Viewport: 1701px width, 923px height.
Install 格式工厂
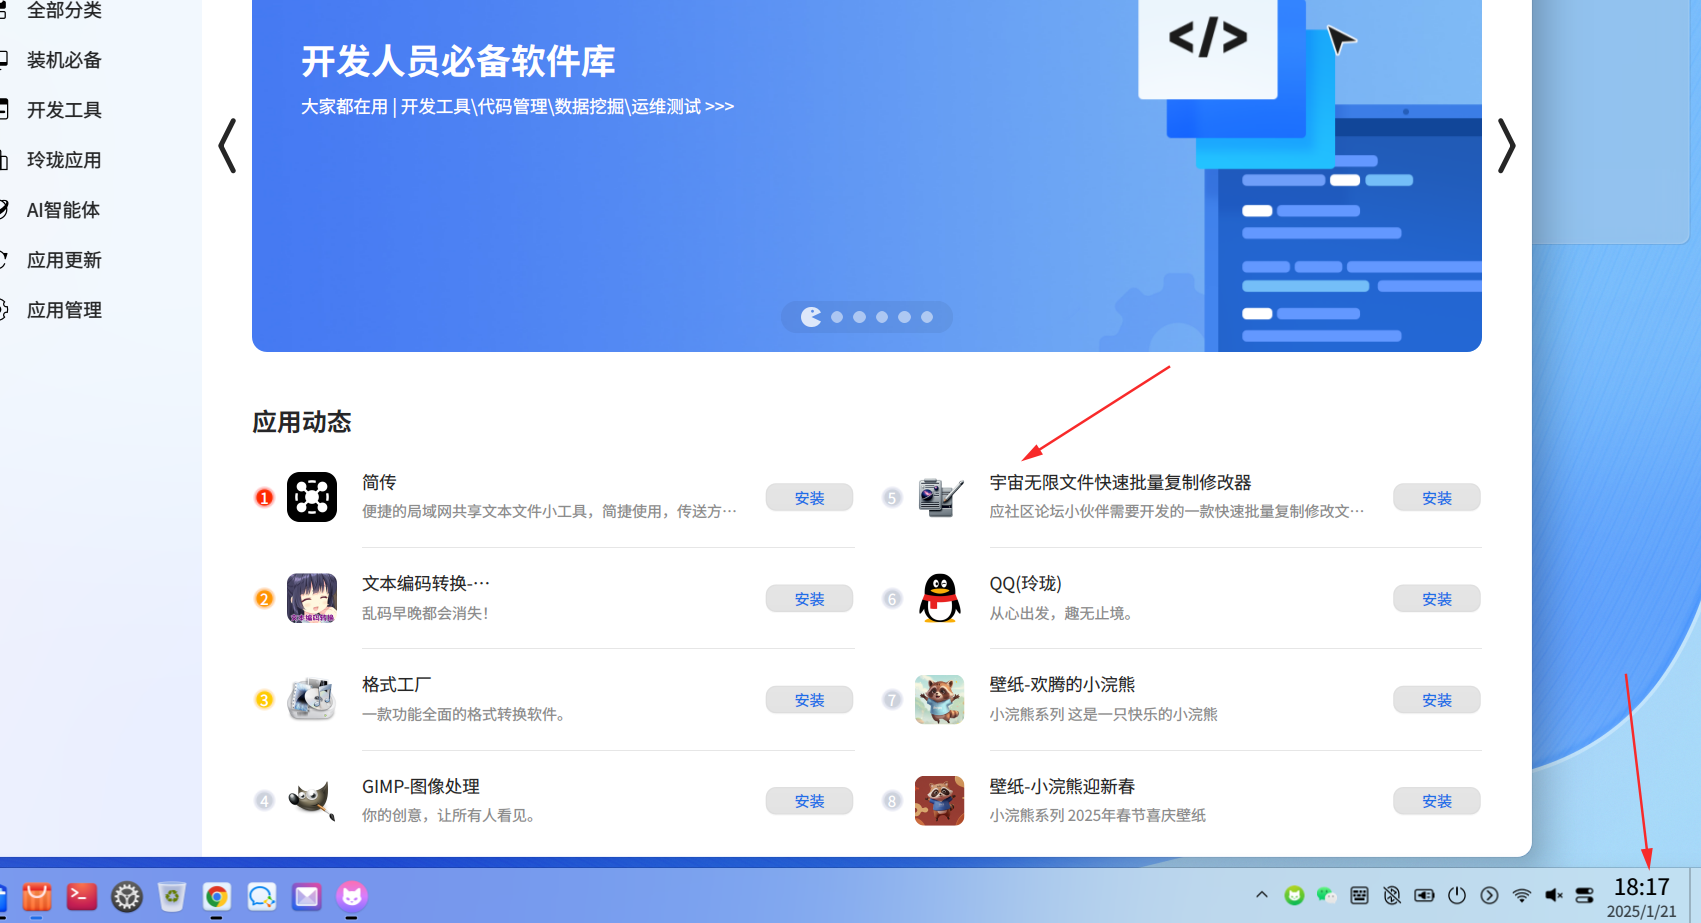[809, 700]
